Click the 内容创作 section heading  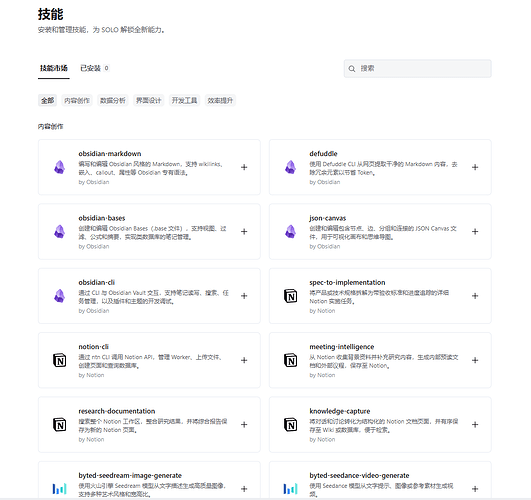tap(50, 126)
